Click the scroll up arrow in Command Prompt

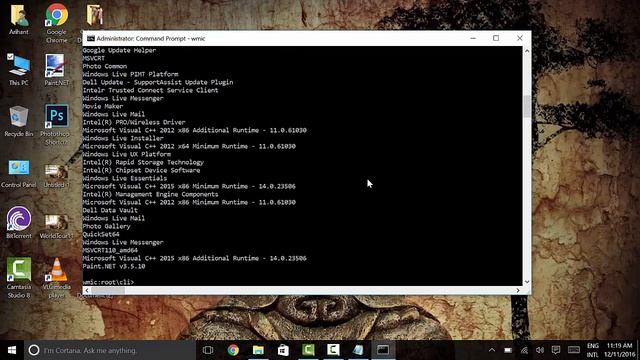(527, 51)
